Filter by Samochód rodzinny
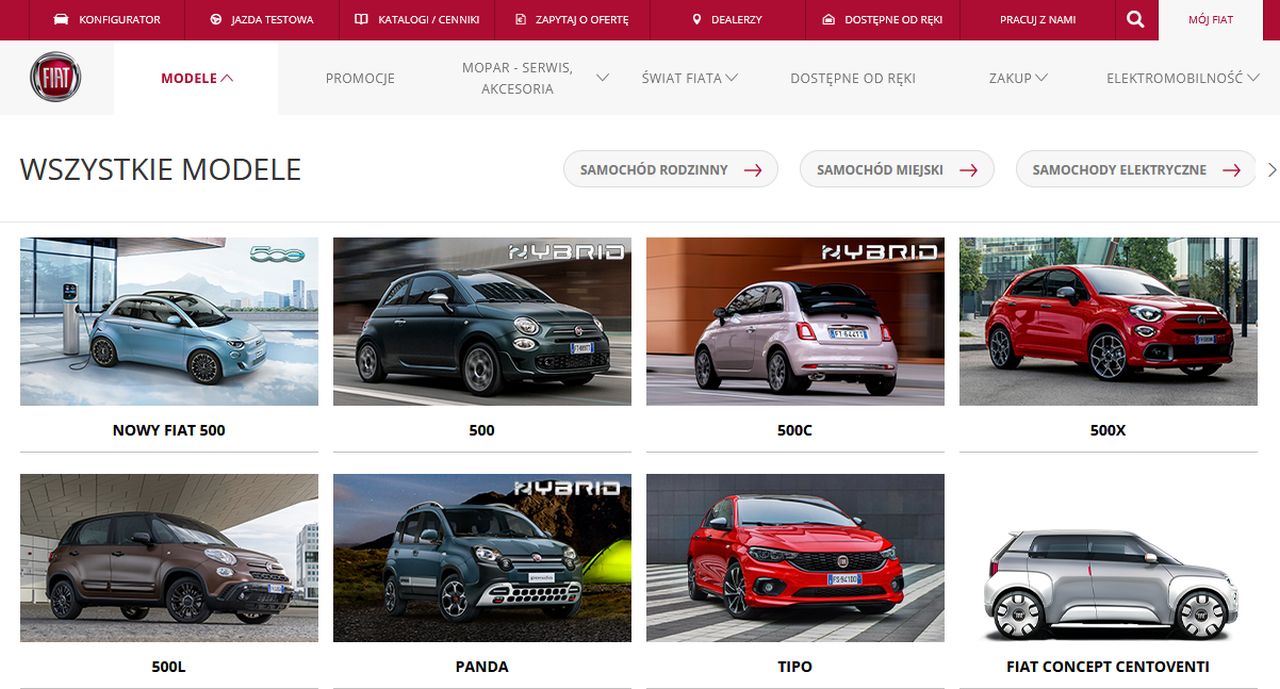 pos(671,170)
